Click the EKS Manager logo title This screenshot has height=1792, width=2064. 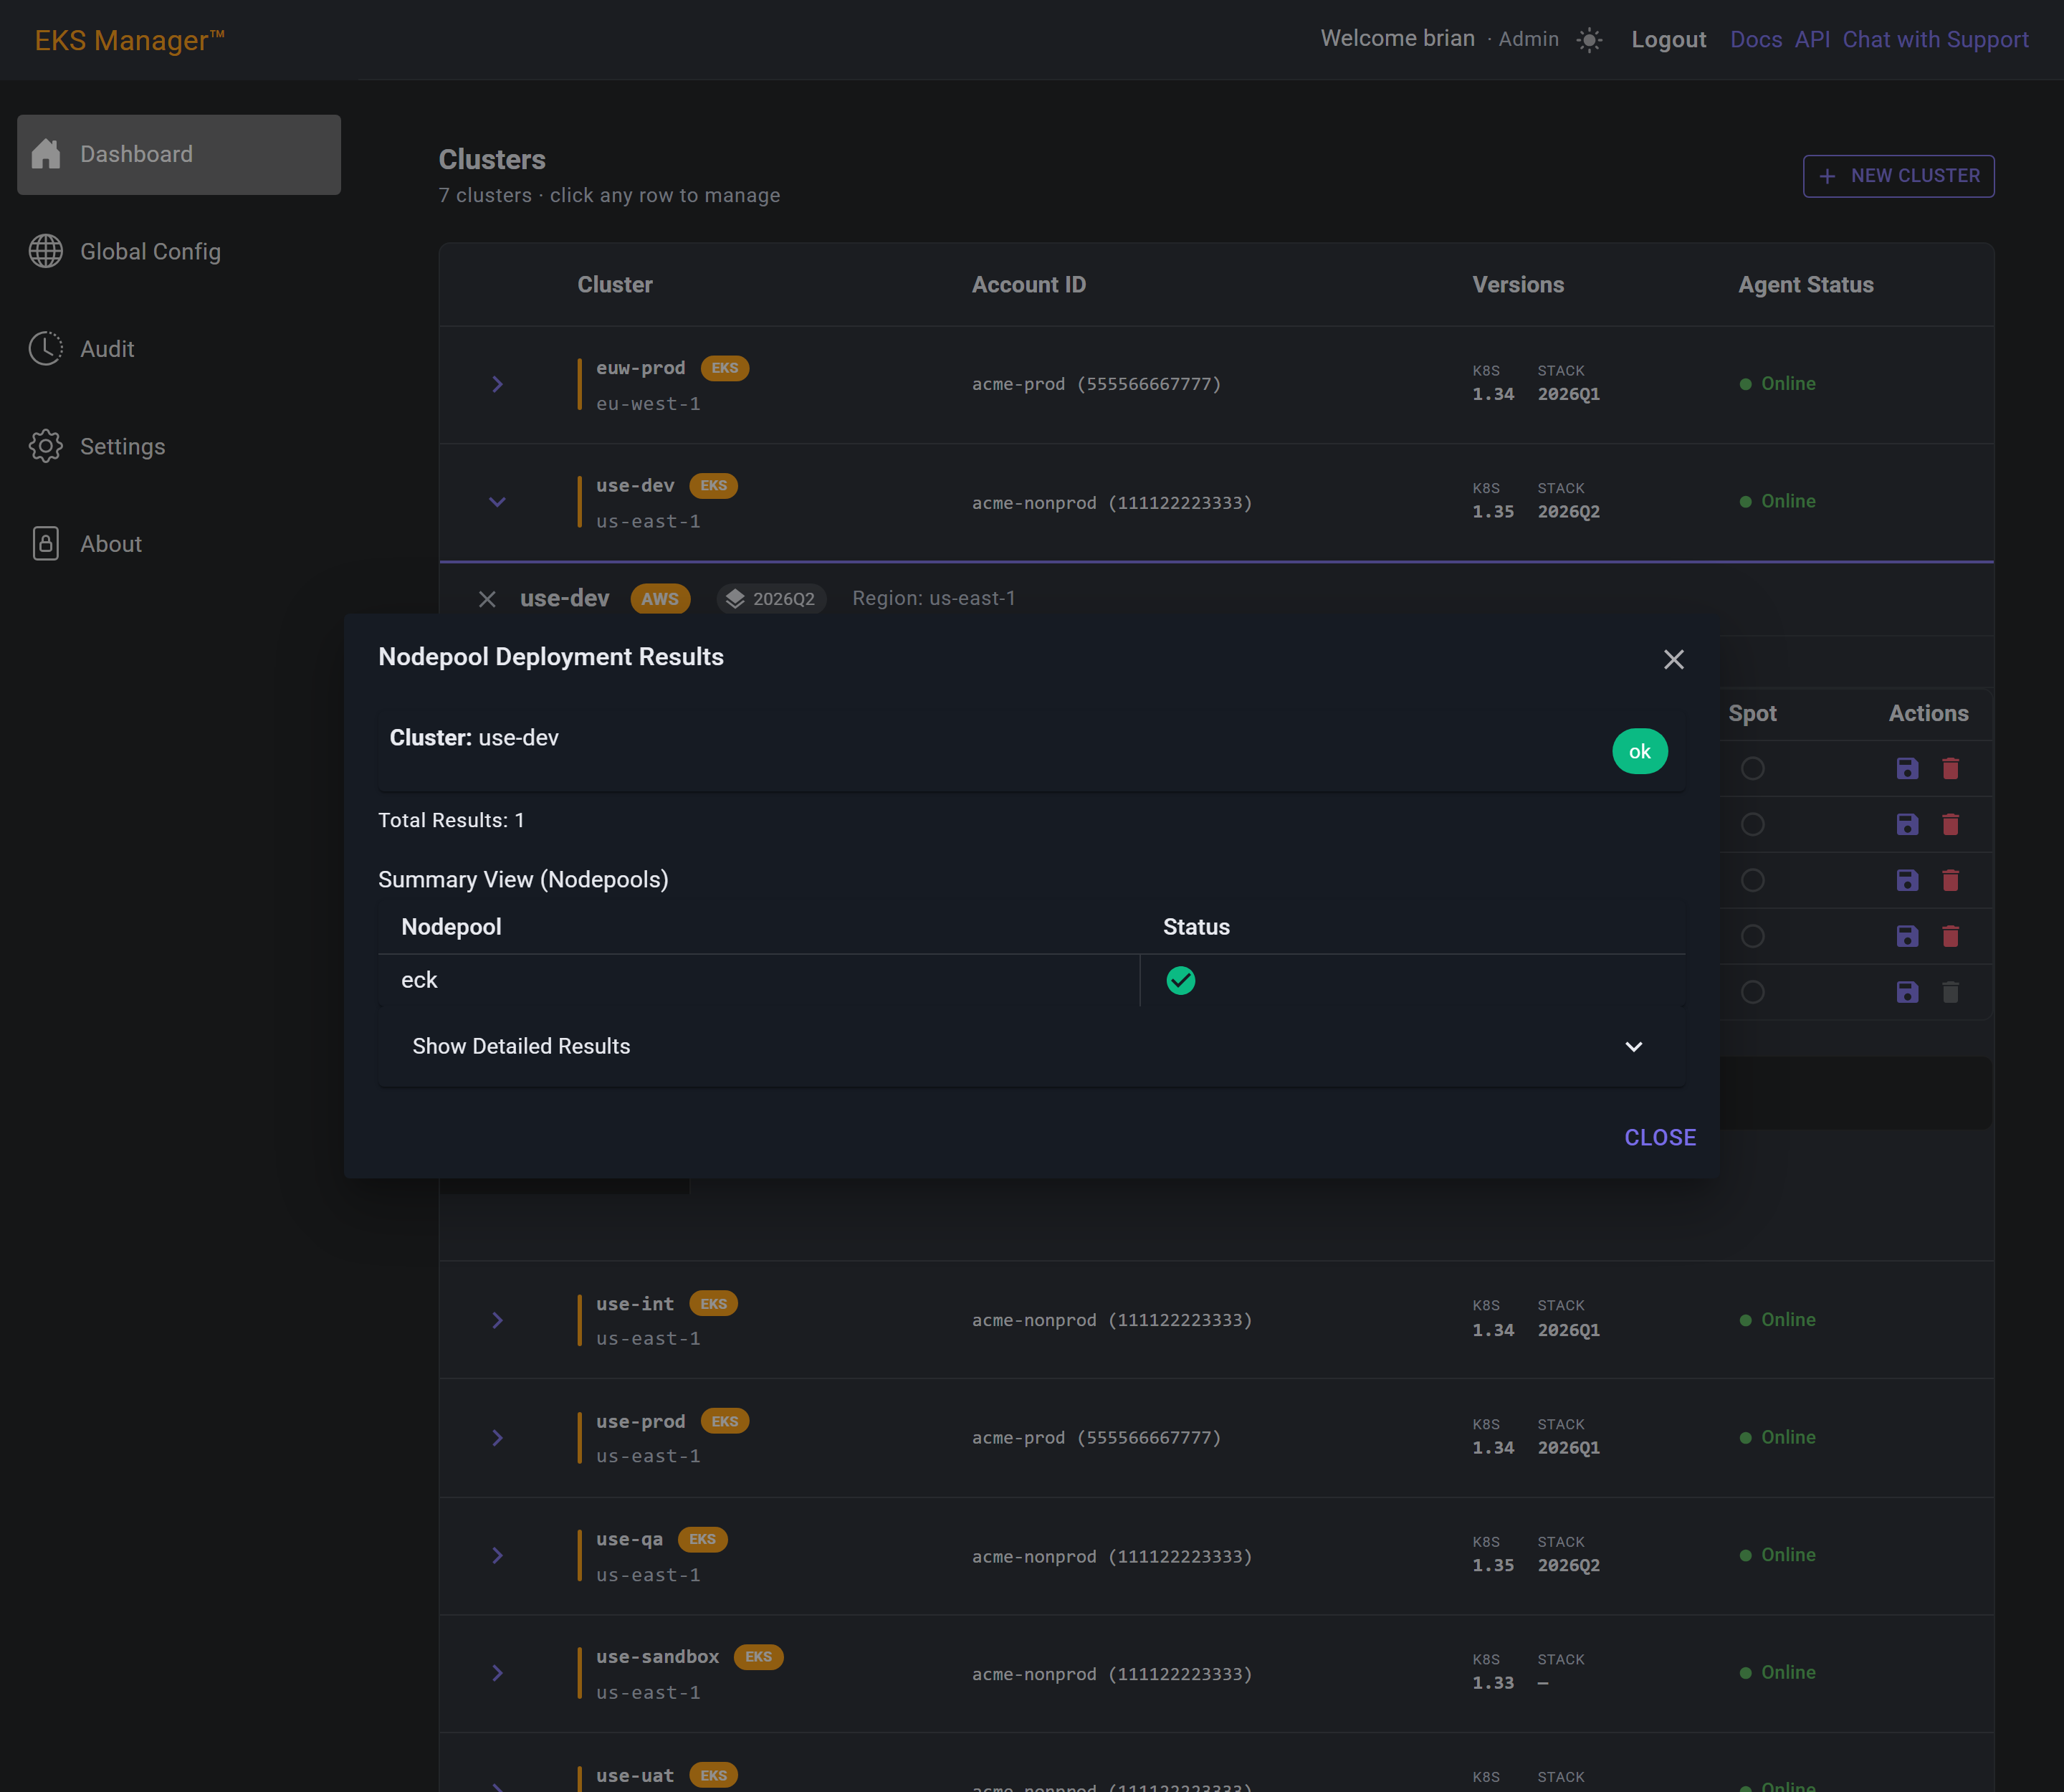point(130,40)
